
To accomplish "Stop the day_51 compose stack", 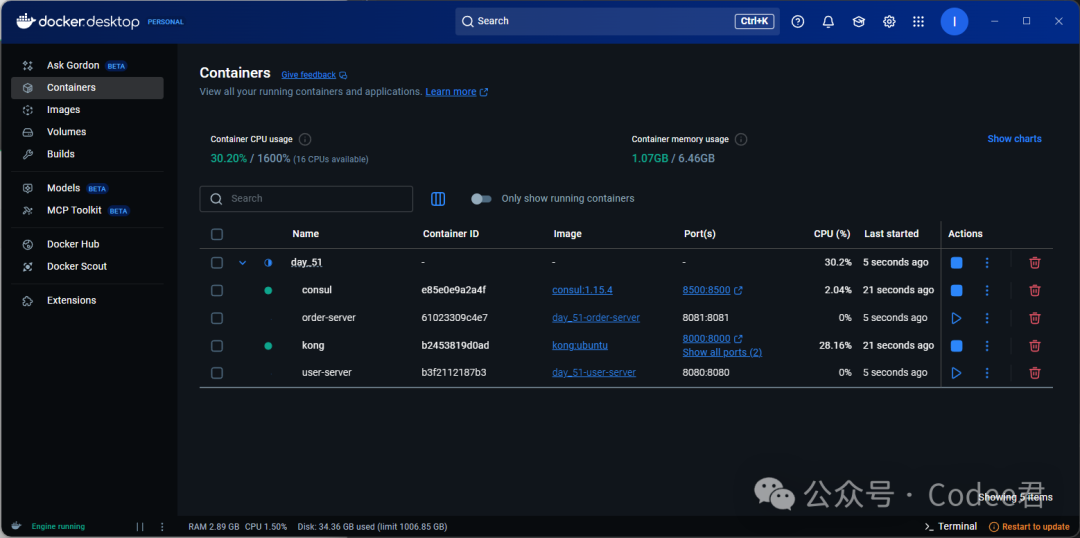I will point(956,262).
